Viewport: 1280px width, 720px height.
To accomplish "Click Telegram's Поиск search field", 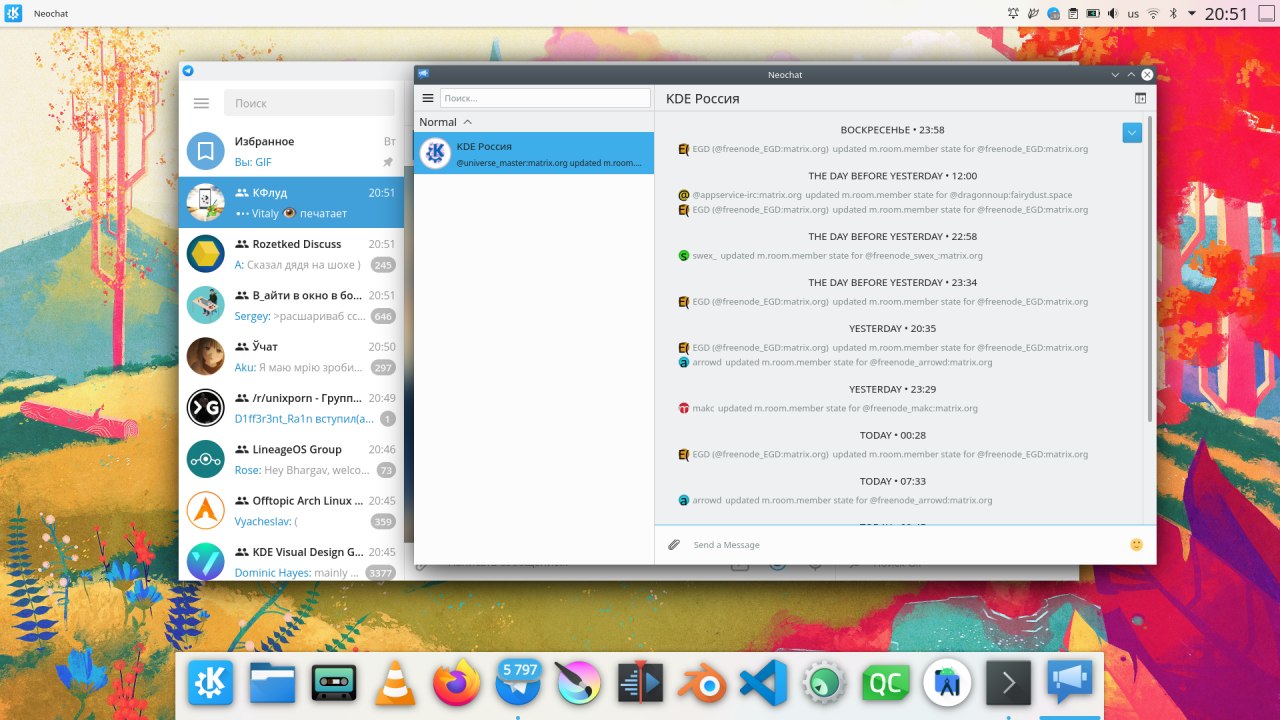I will (309, 103).
